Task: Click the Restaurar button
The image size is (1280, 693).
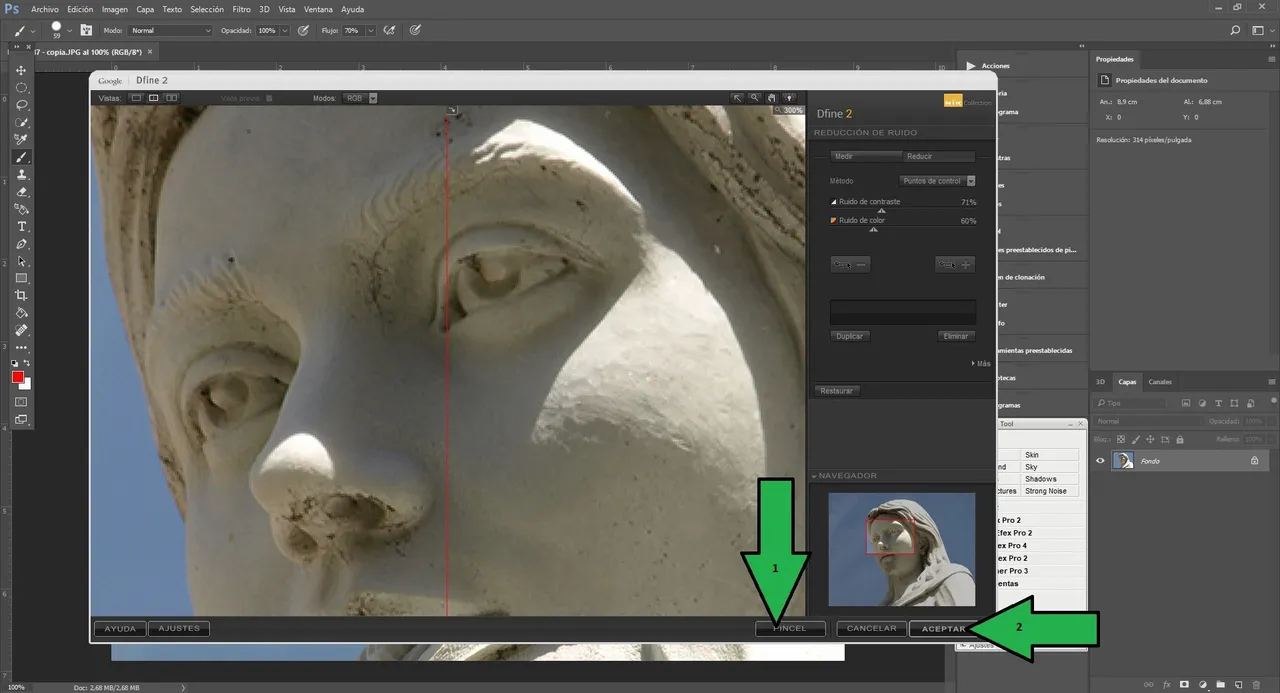Action: click(x=837, y=390)
